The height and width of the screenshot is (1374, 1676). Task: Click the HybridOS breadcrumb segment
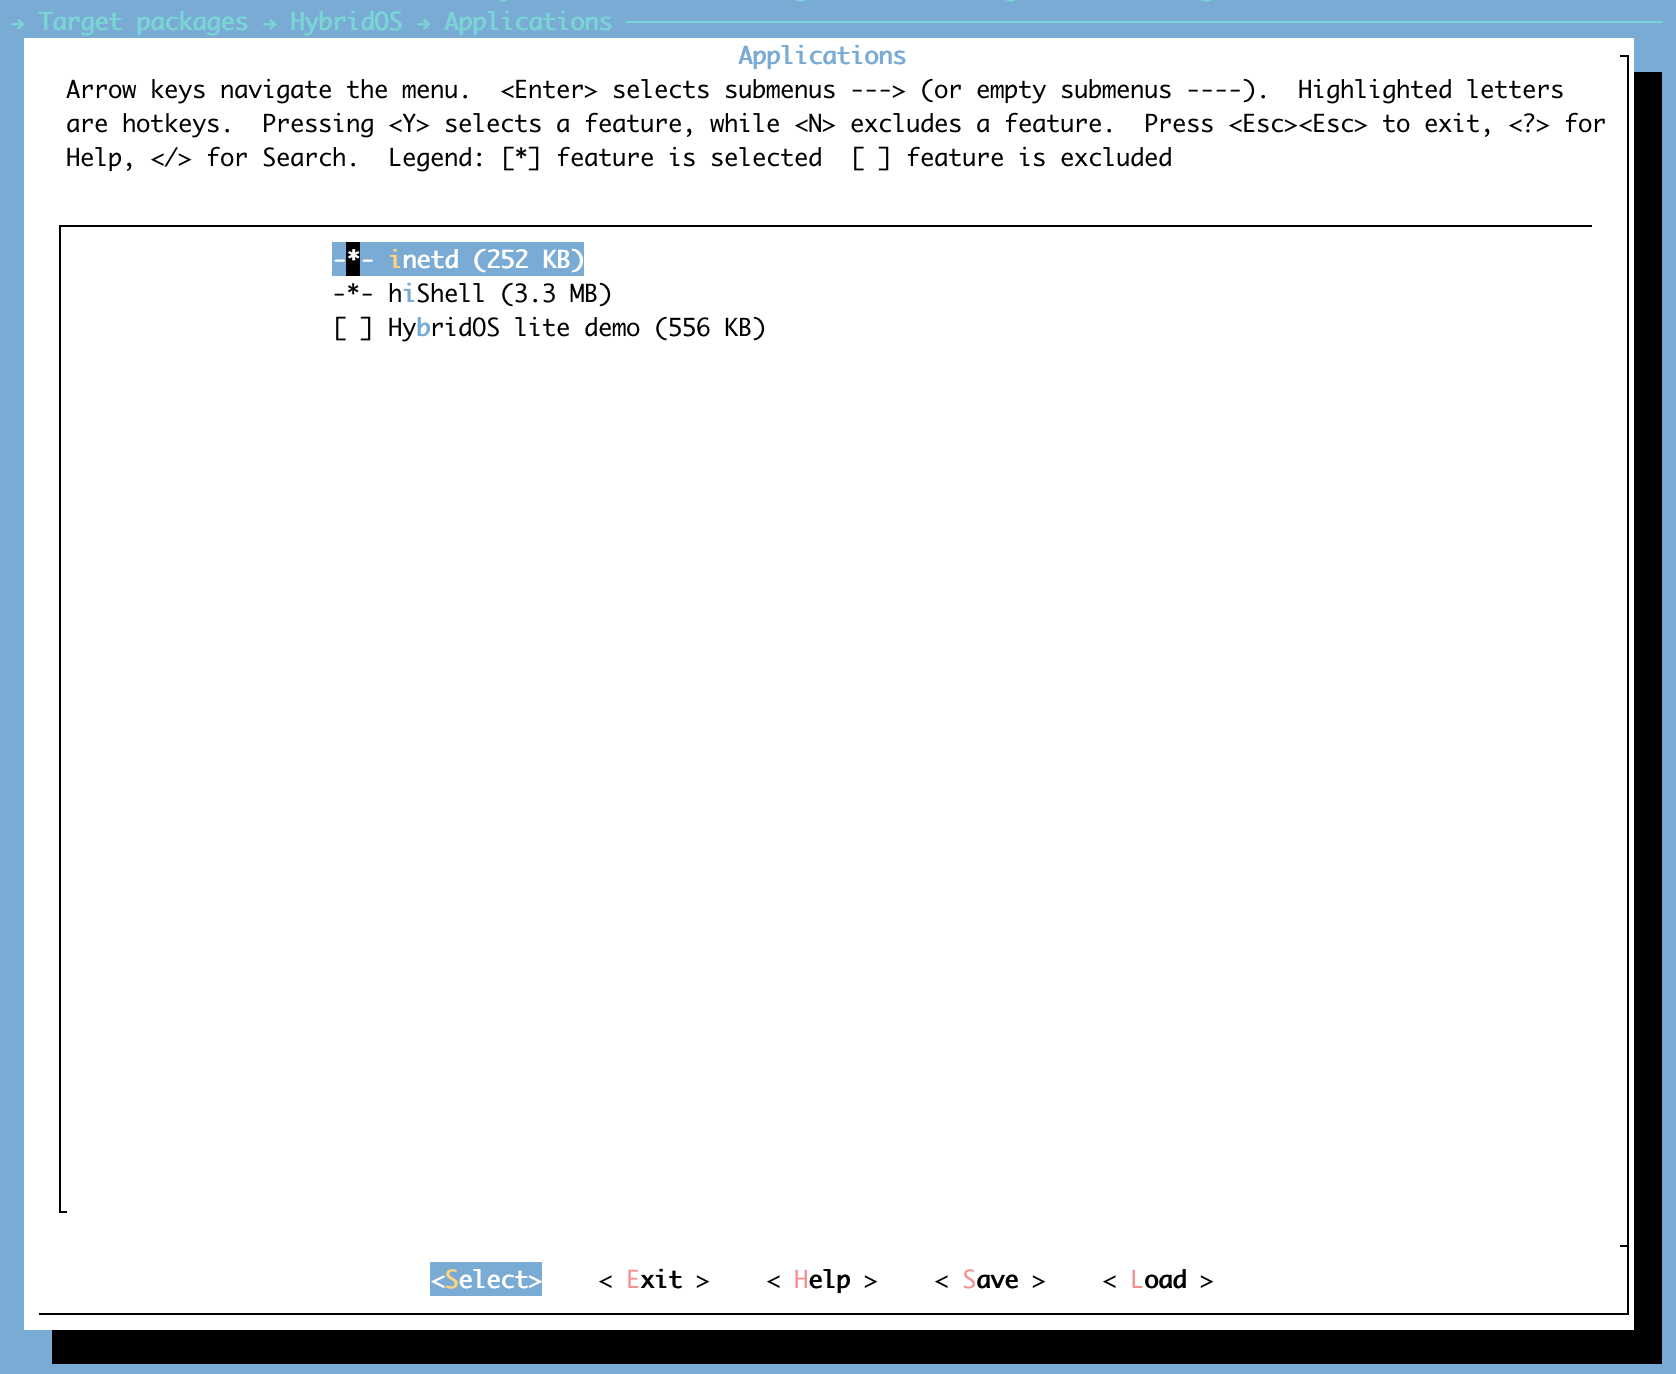pos(346,21)
